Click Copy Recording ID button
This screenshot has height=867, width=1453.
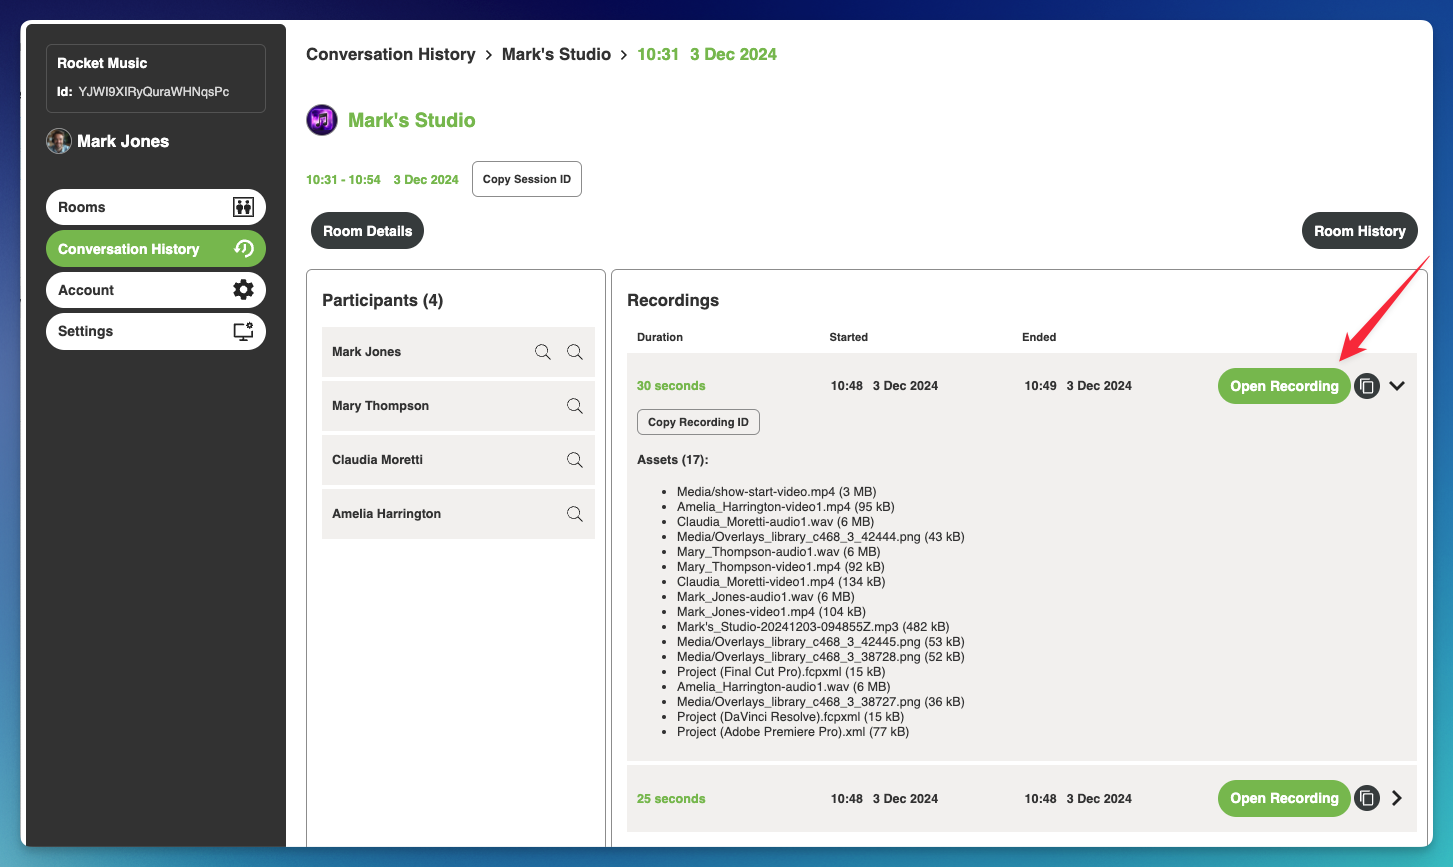click(x=698, y=422)
